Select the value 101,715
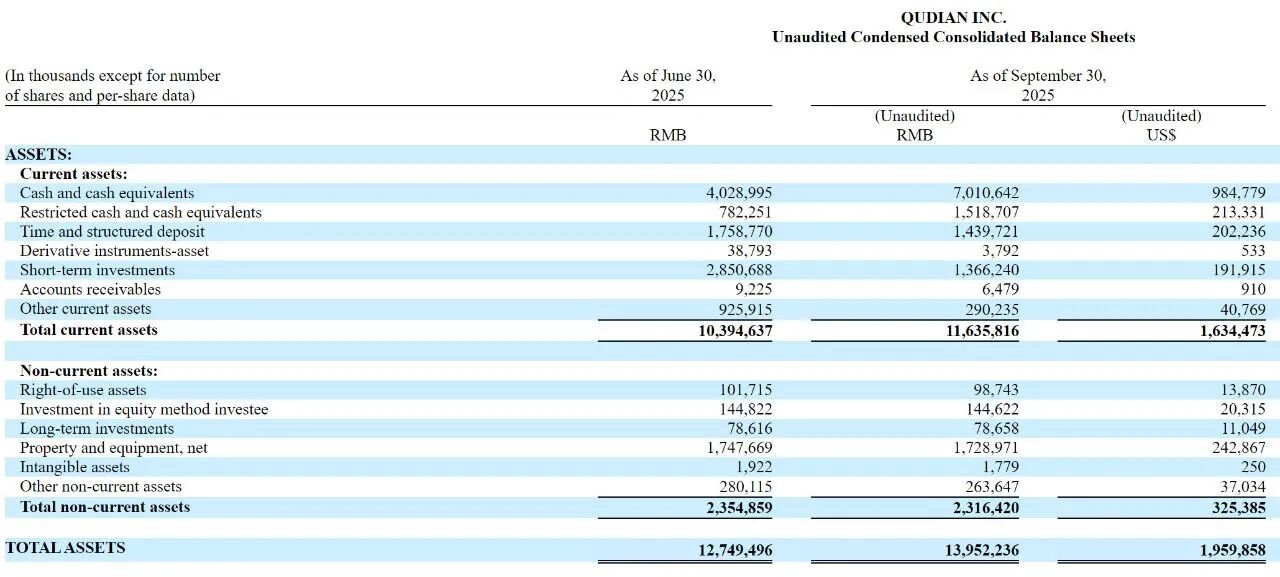The image size is (1280, 577). click(746, 390)
